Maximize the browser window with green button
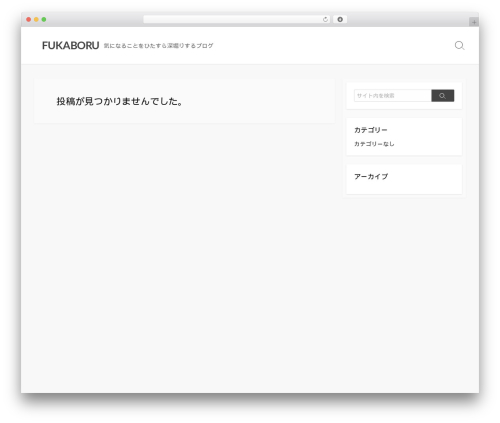 pyautogui.click(x=44, y=19)
